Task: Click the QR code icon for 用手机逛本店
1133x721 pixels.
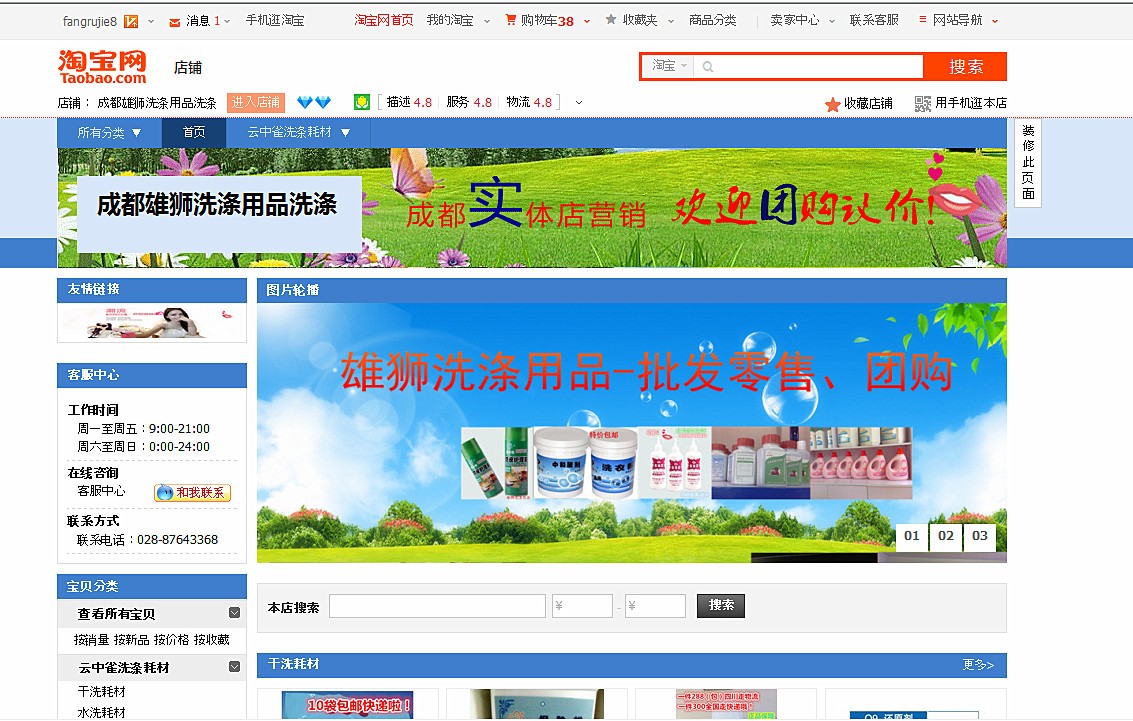Action: pyautogui.click(x=922, y=103)
